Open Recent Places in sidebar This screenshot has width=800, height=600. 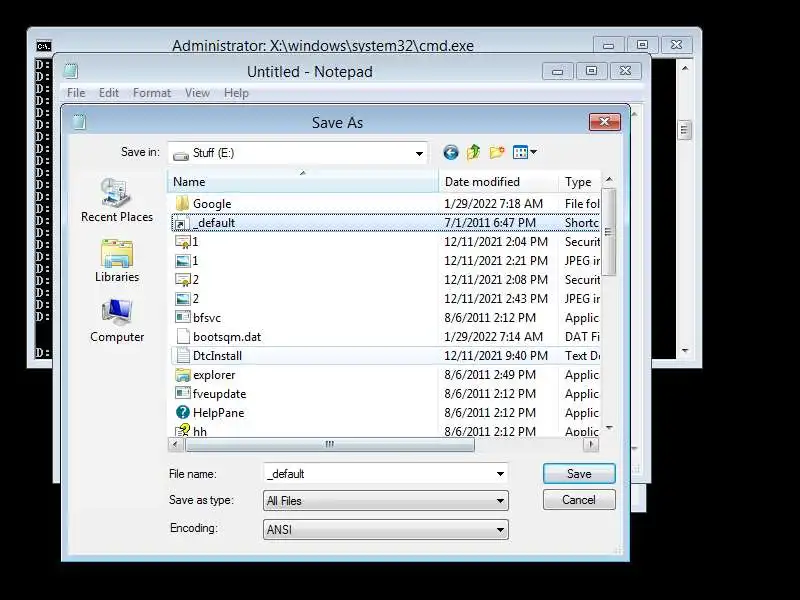[117, 201]
